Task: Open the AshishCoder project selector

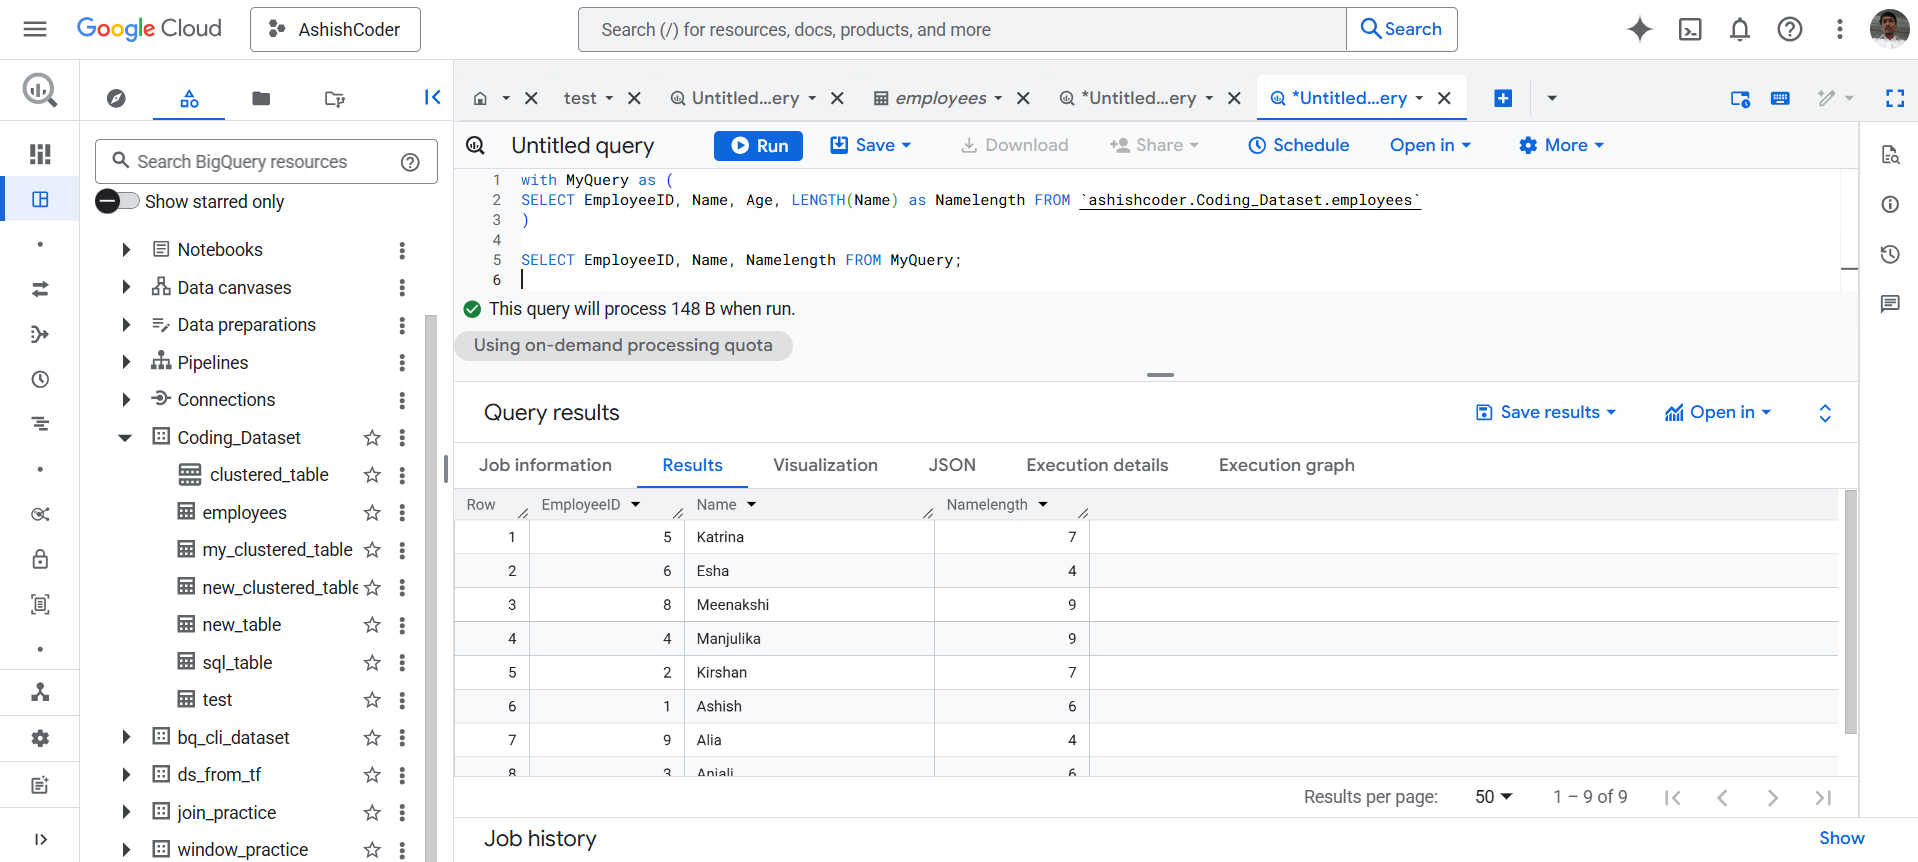Action: click(335, 29)
